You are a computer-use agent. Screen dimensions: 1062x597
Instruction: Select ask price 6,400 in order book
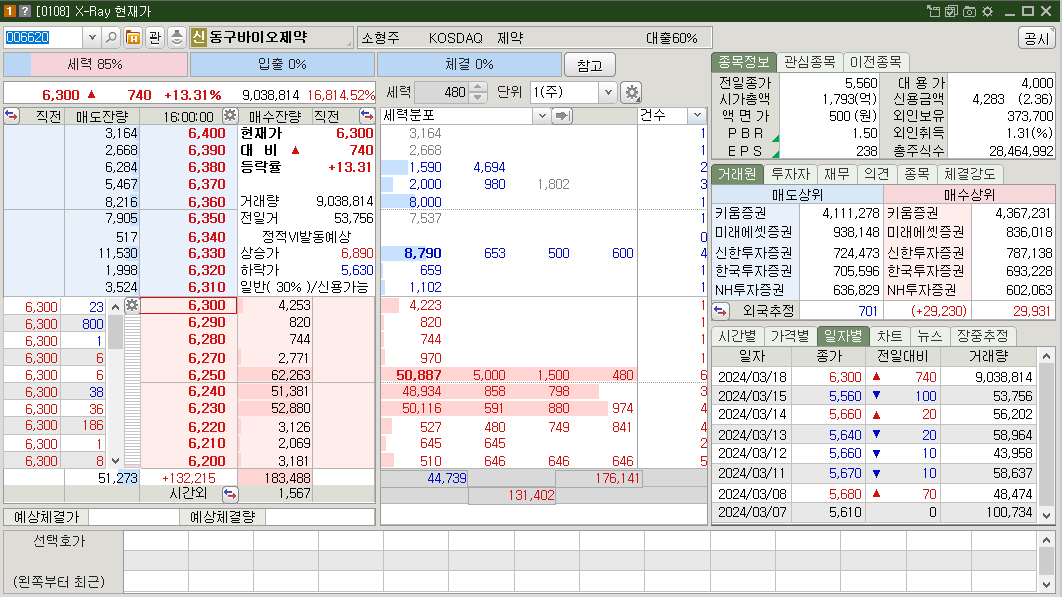[x=207, y=133]
